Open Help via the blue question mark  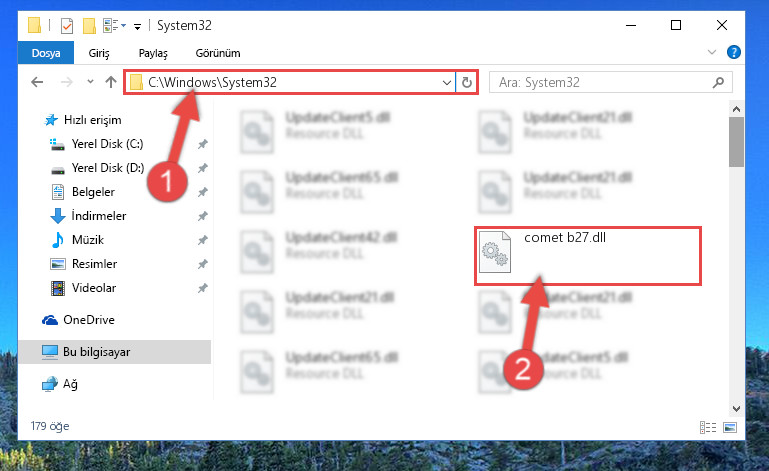(734, 52)
